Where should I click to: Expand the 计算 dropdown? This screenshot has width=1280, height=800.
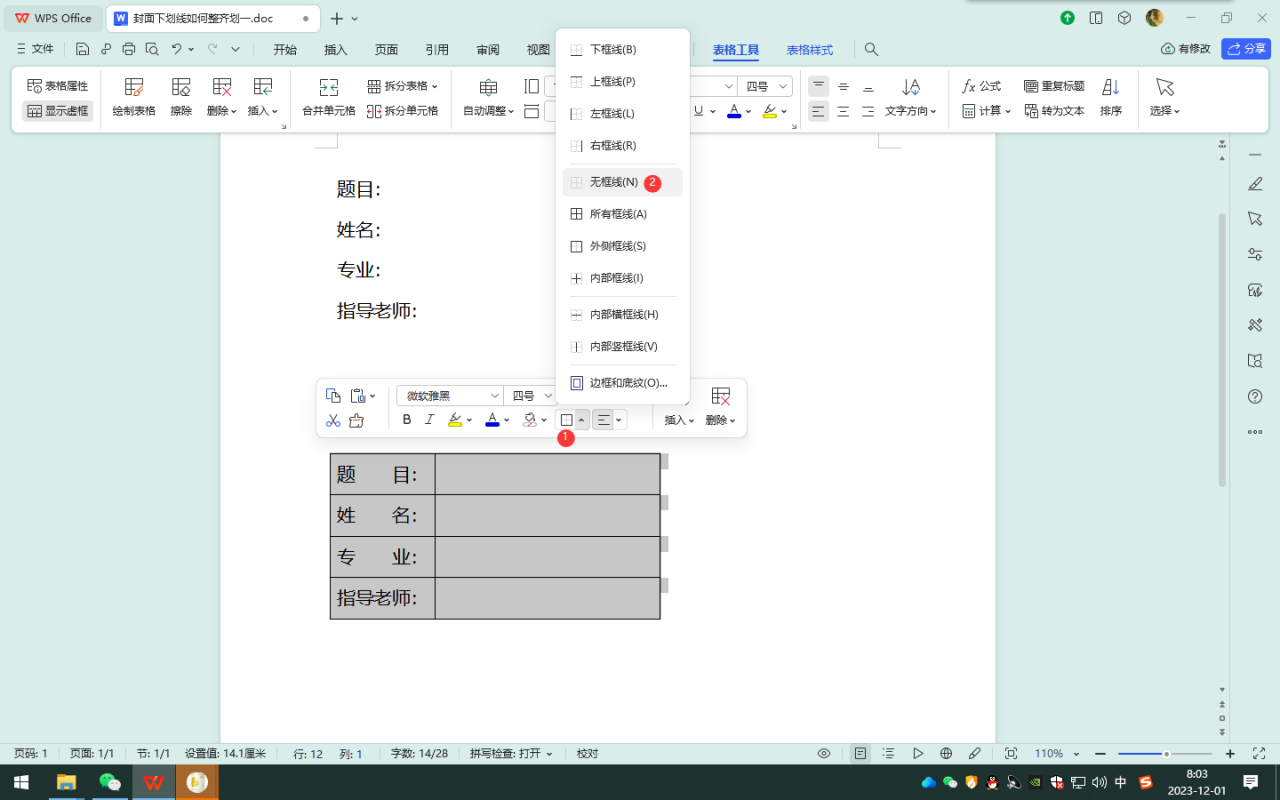[x=987, y=111]
